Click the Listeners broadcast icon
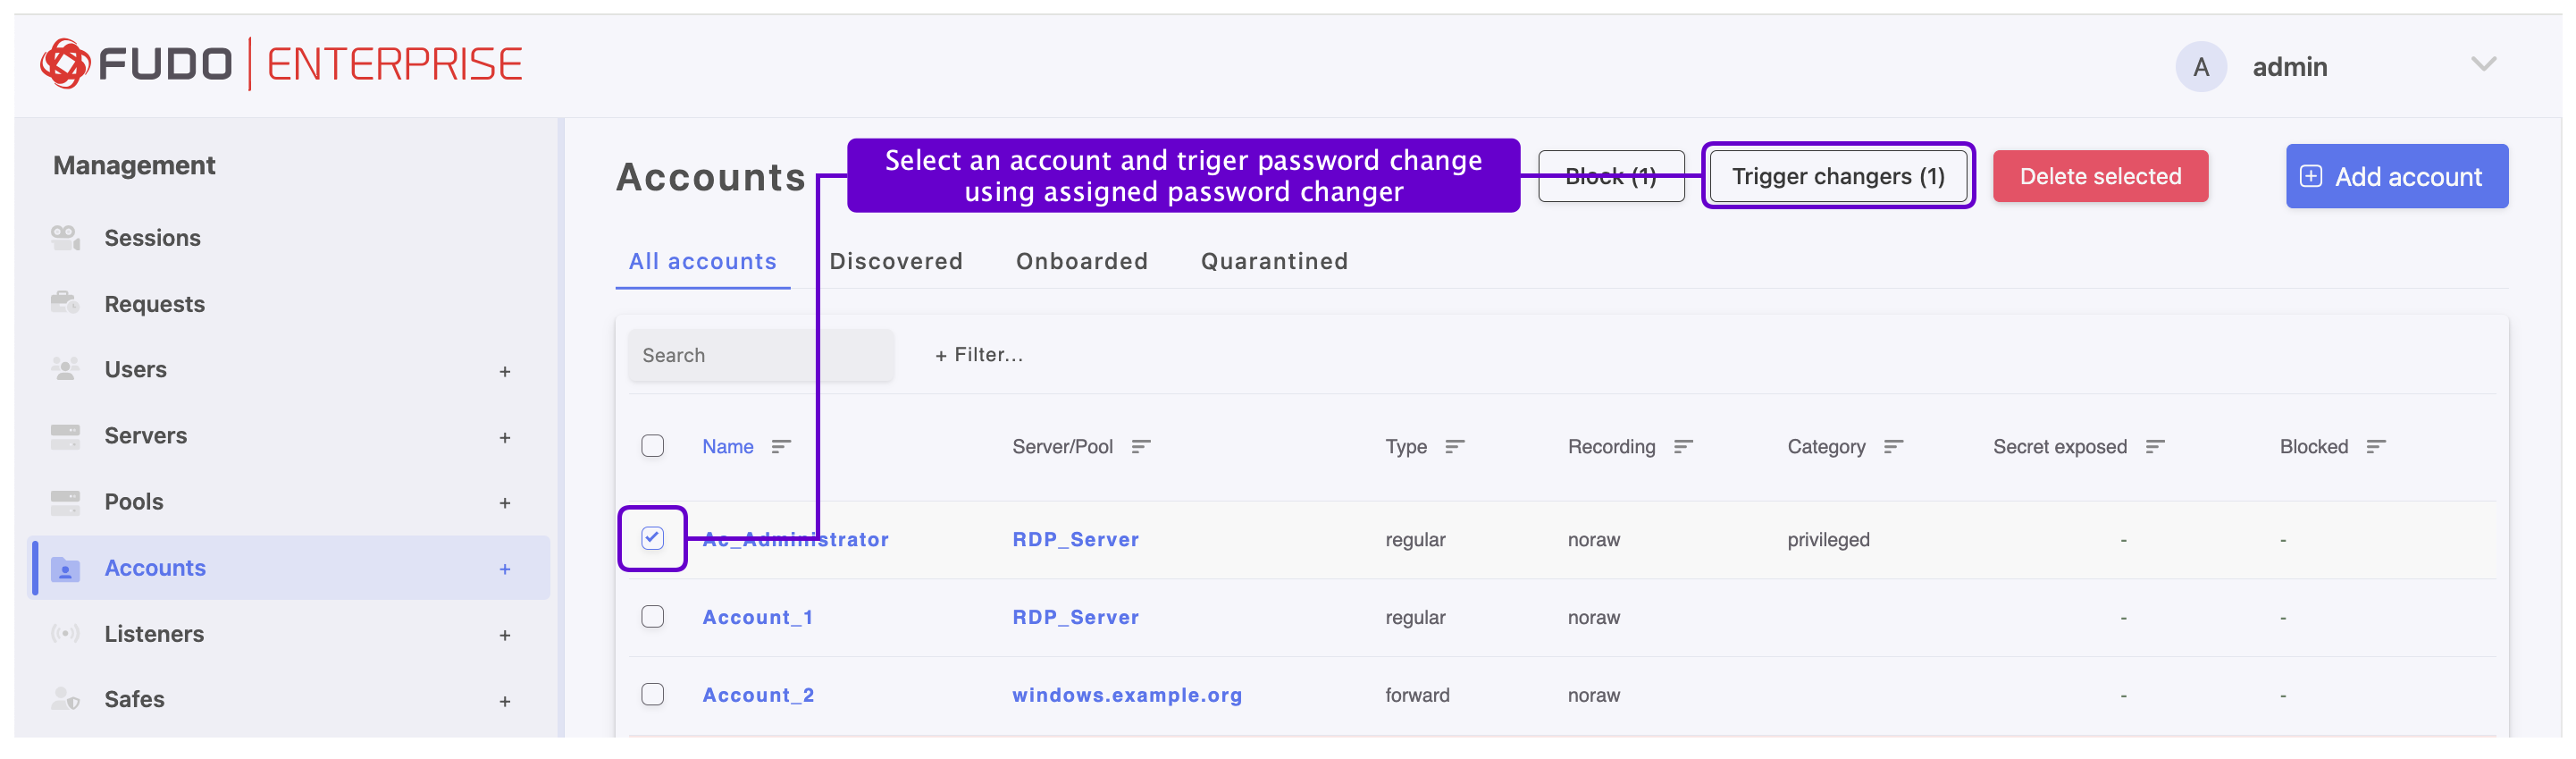This screenshot has height=759, width=2576. [65, 634]
